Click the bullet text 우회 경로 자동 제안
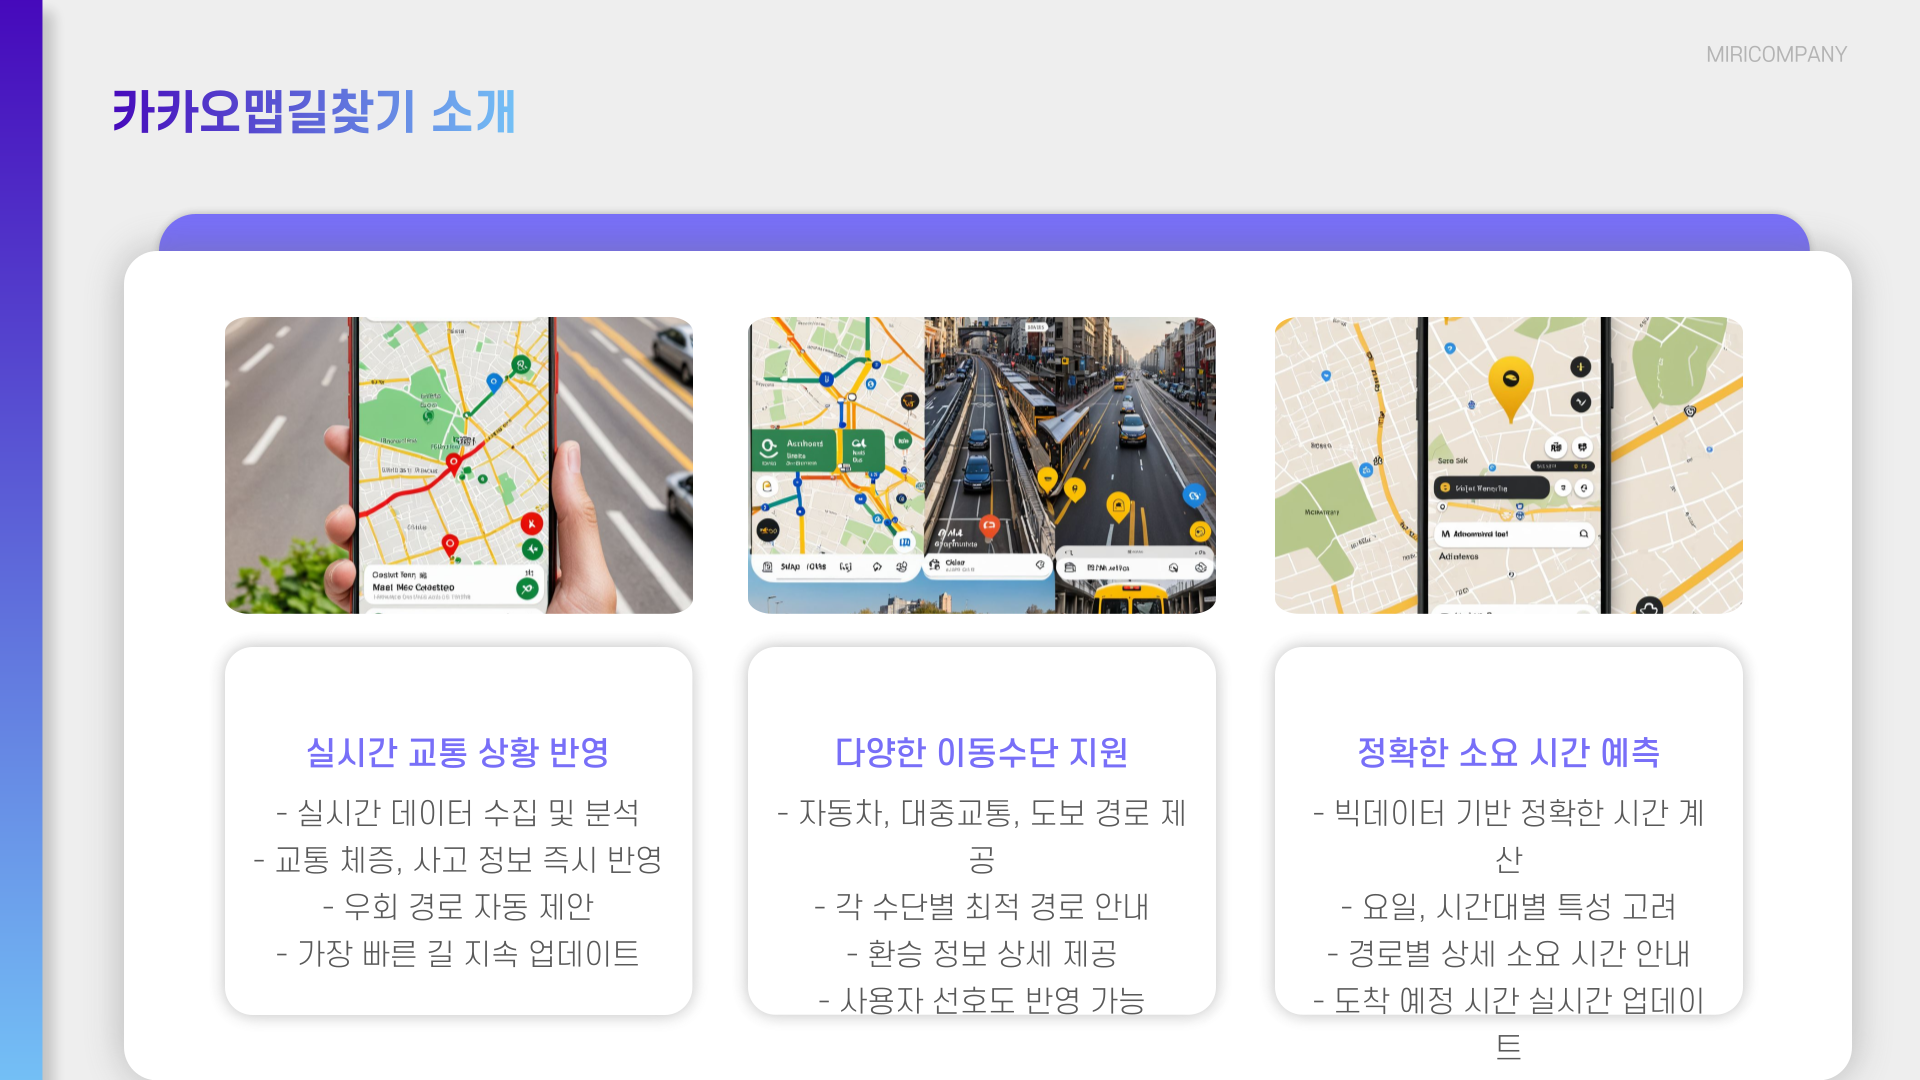Image resolution: width=1920 pixels, height=1080 pixels. pyautogui.click(x=458, y=906)
